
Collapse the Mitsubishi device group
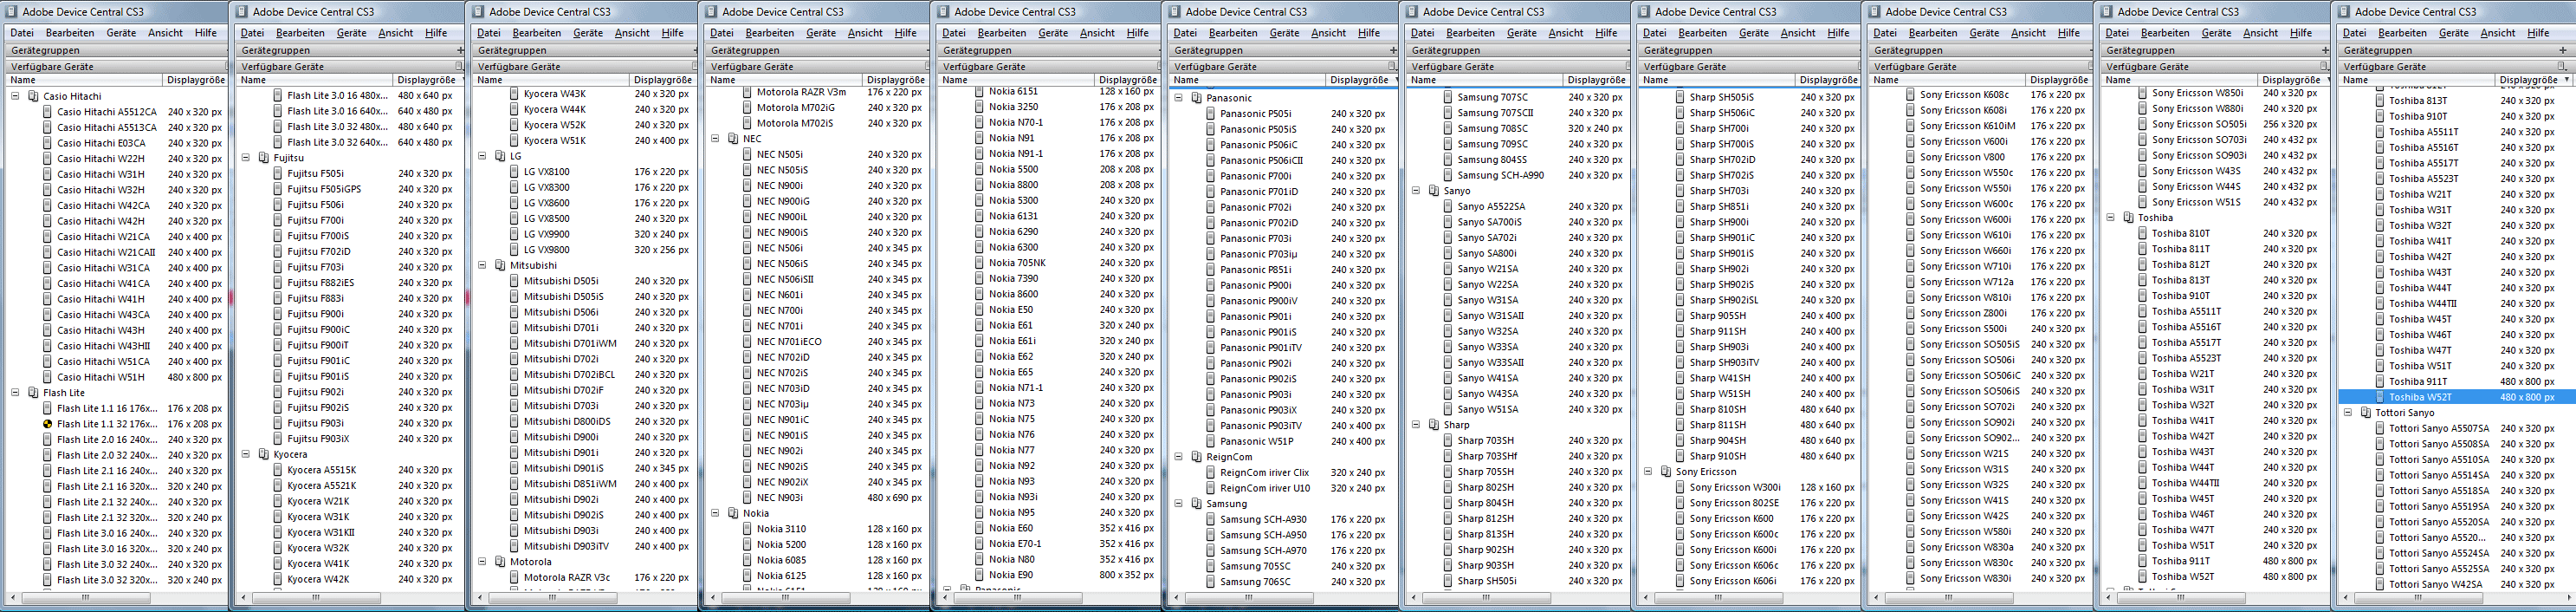click(482, 266)
